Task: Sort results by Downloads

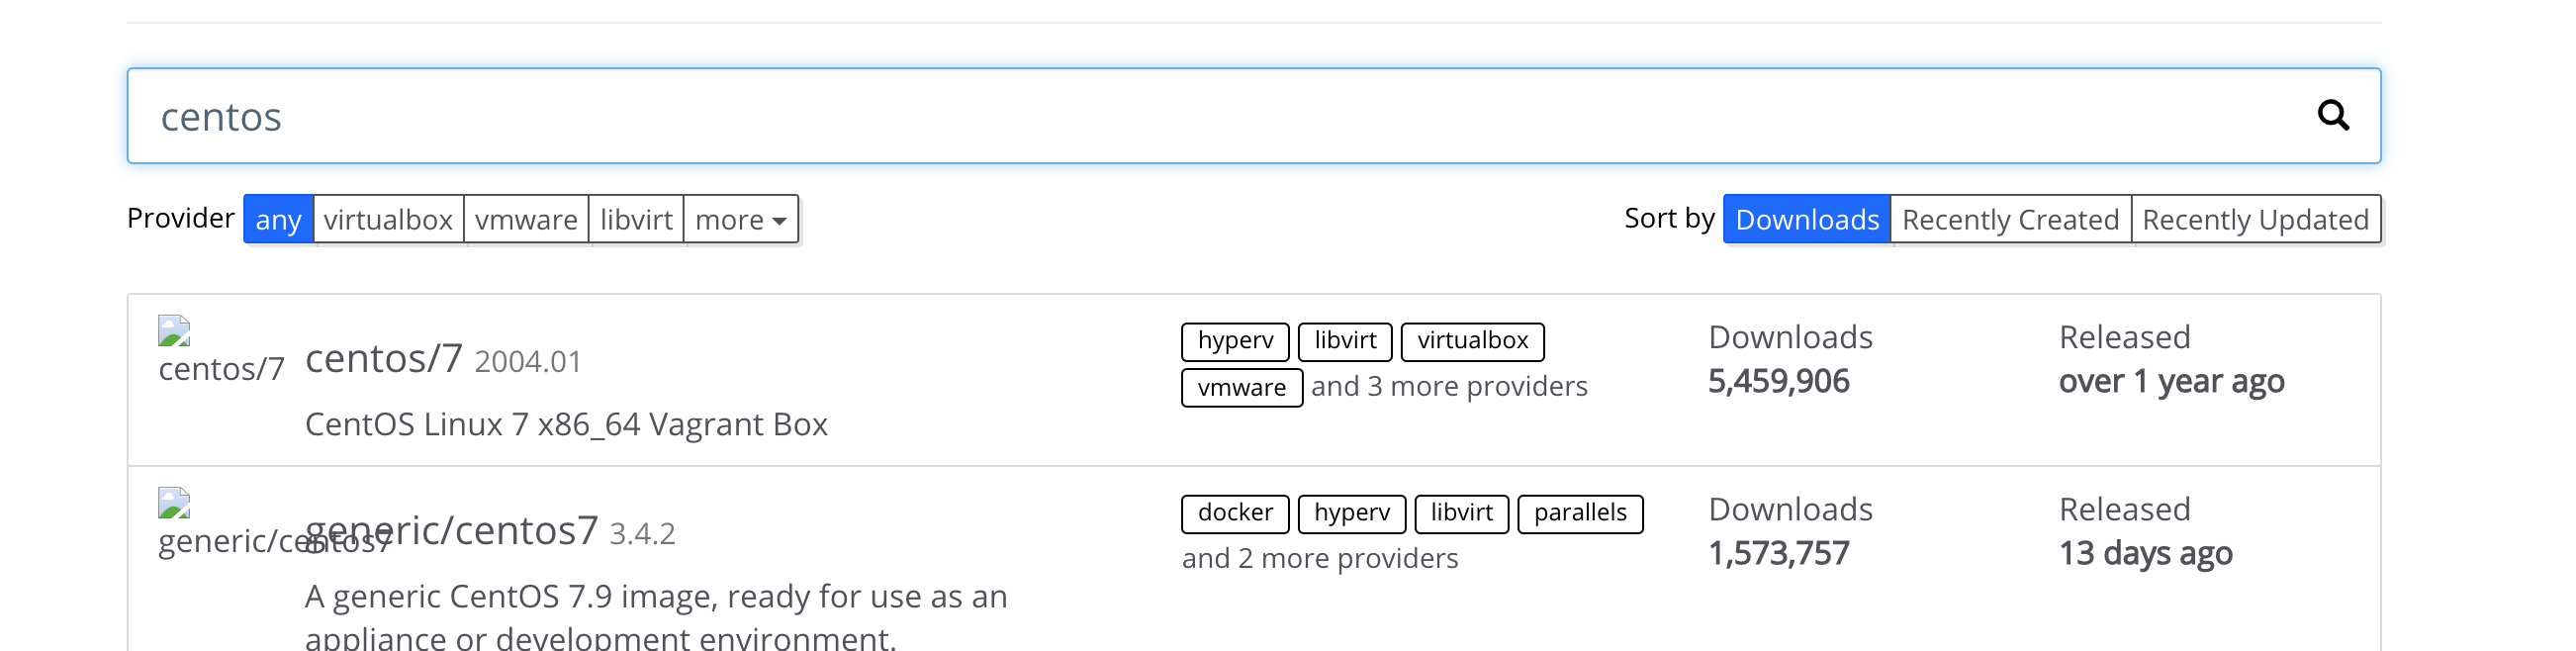Action: pos(1807,219)
